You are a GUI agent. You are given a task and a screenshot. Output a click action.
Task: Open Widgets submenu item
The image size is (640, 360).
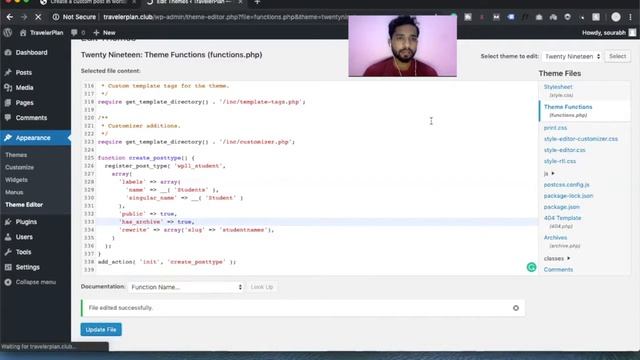[16, 180]
